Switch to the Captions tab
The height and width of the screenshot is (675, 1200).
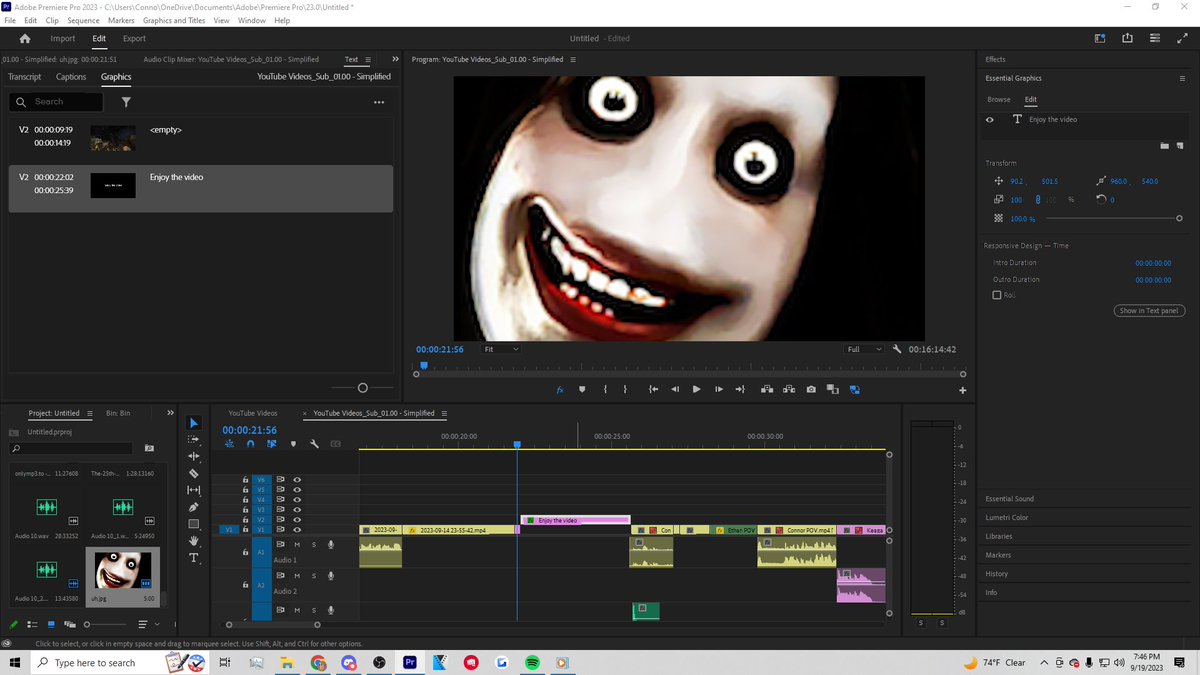71,77
